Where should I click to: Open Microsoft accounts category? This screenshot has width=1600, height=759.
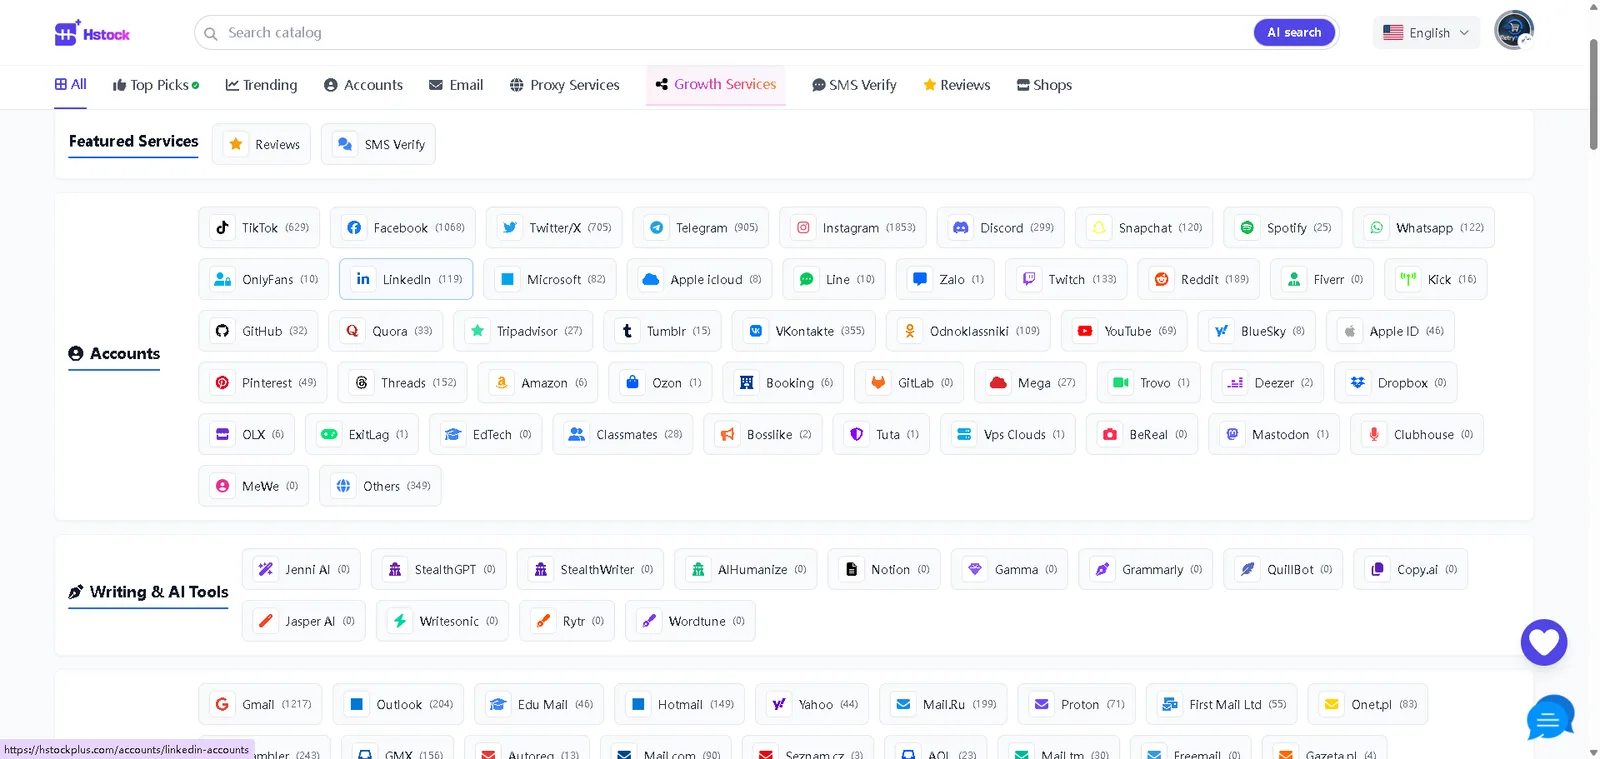click(550, 279)
